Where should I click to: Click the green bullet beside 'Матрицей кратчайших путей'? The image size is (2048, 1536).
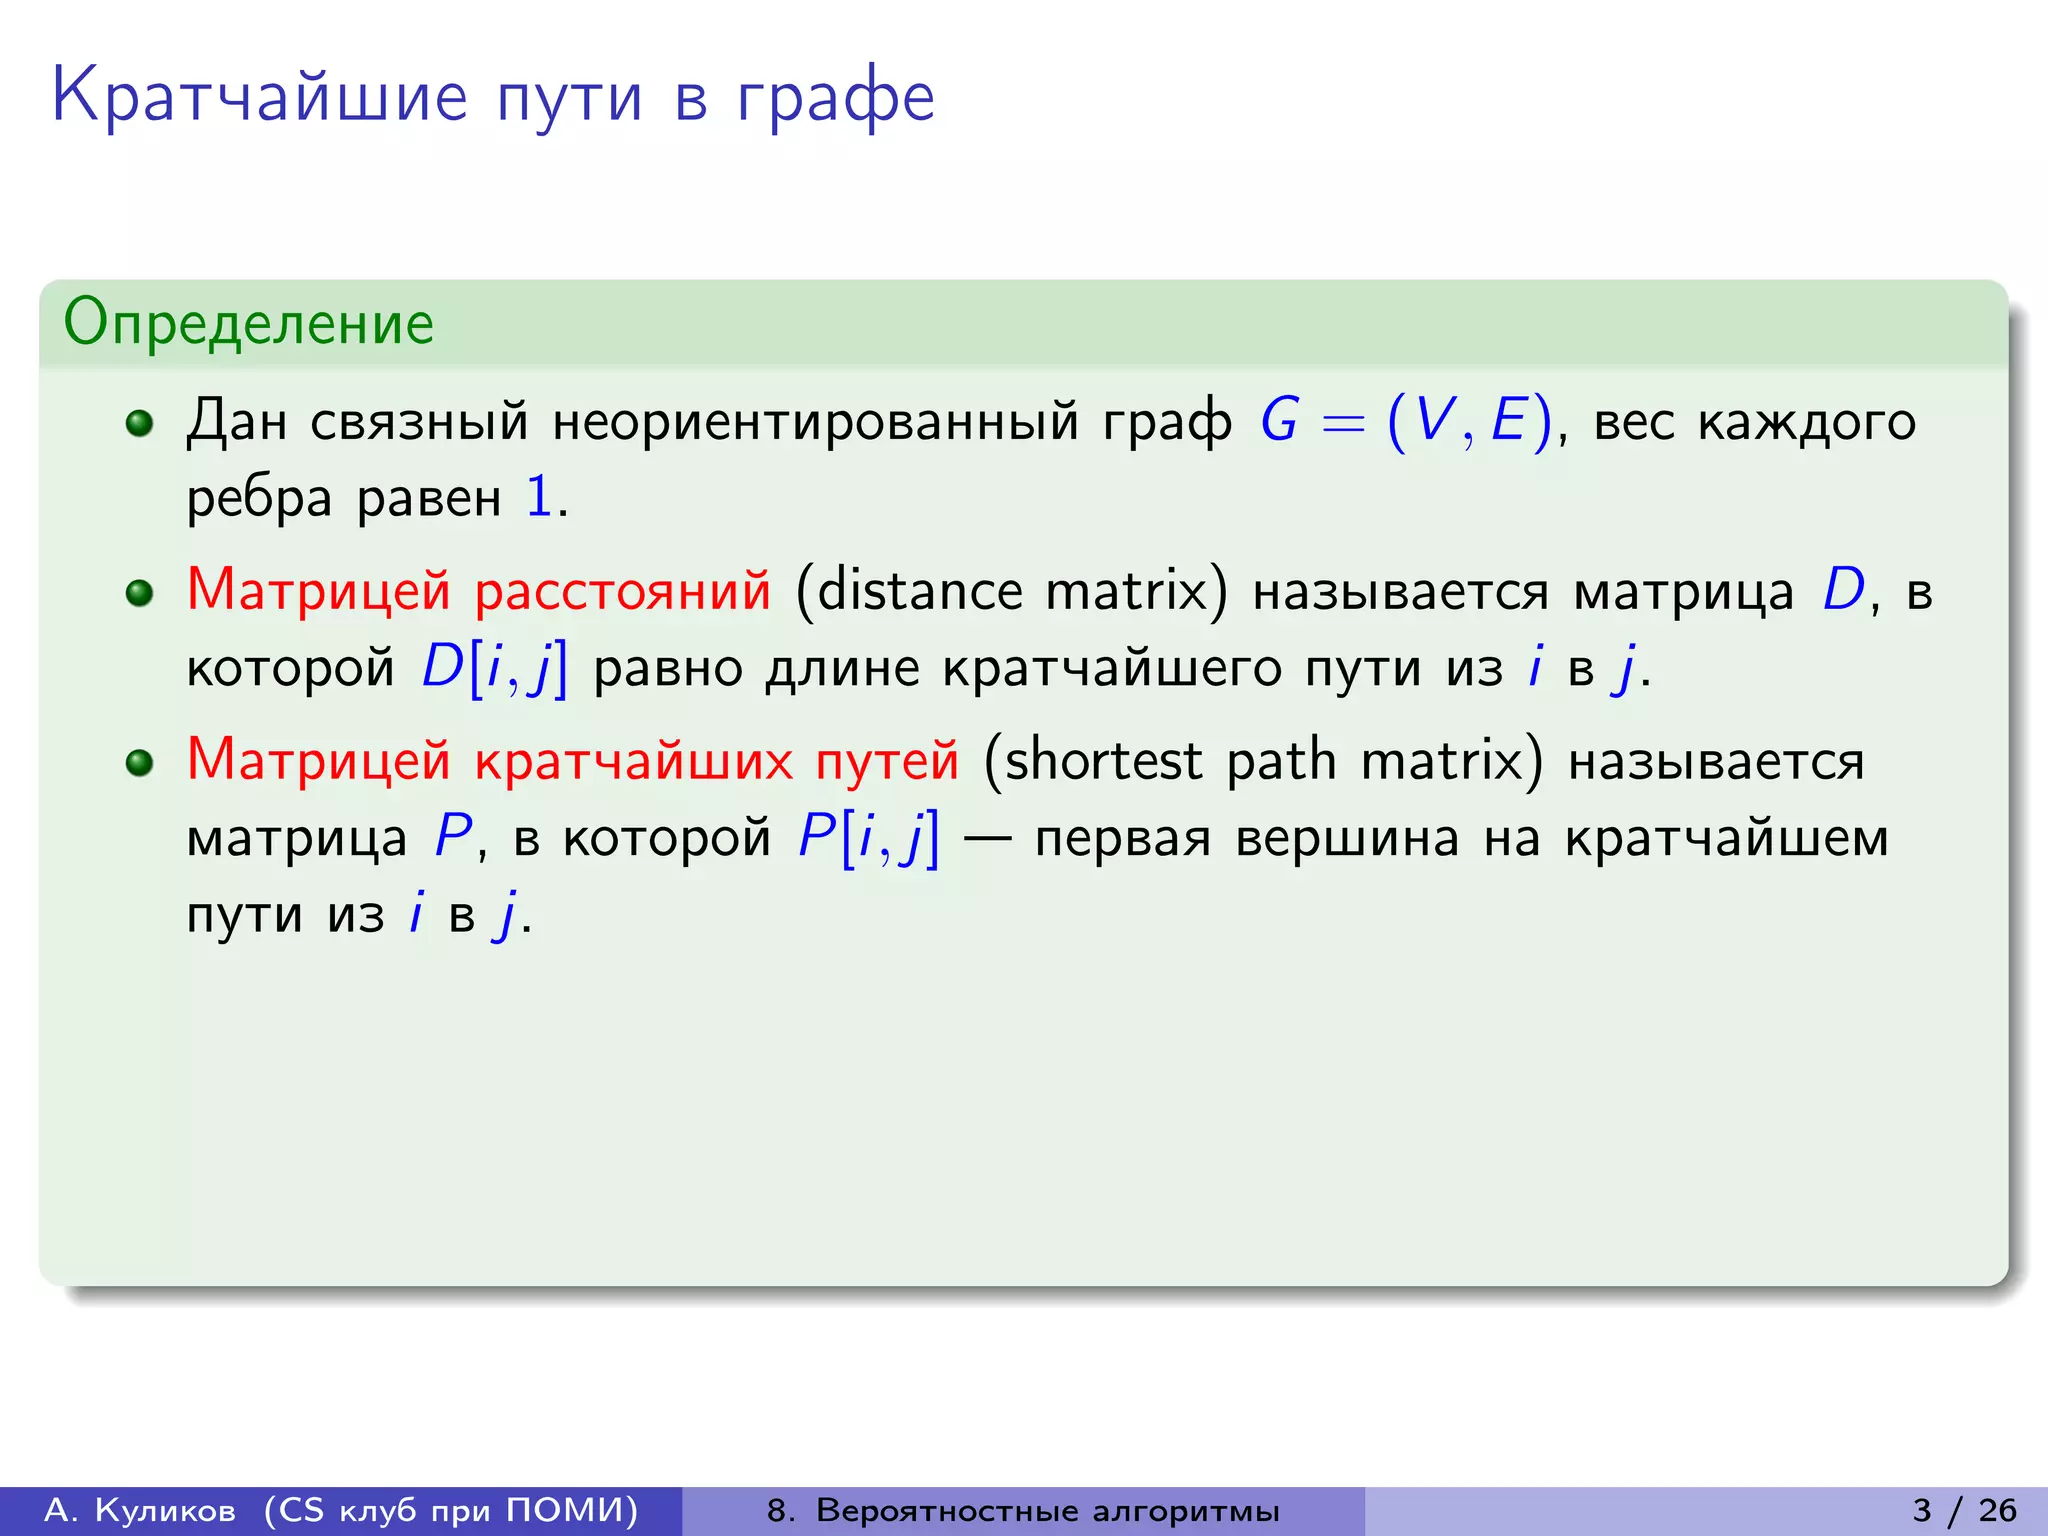click(139, 763)
